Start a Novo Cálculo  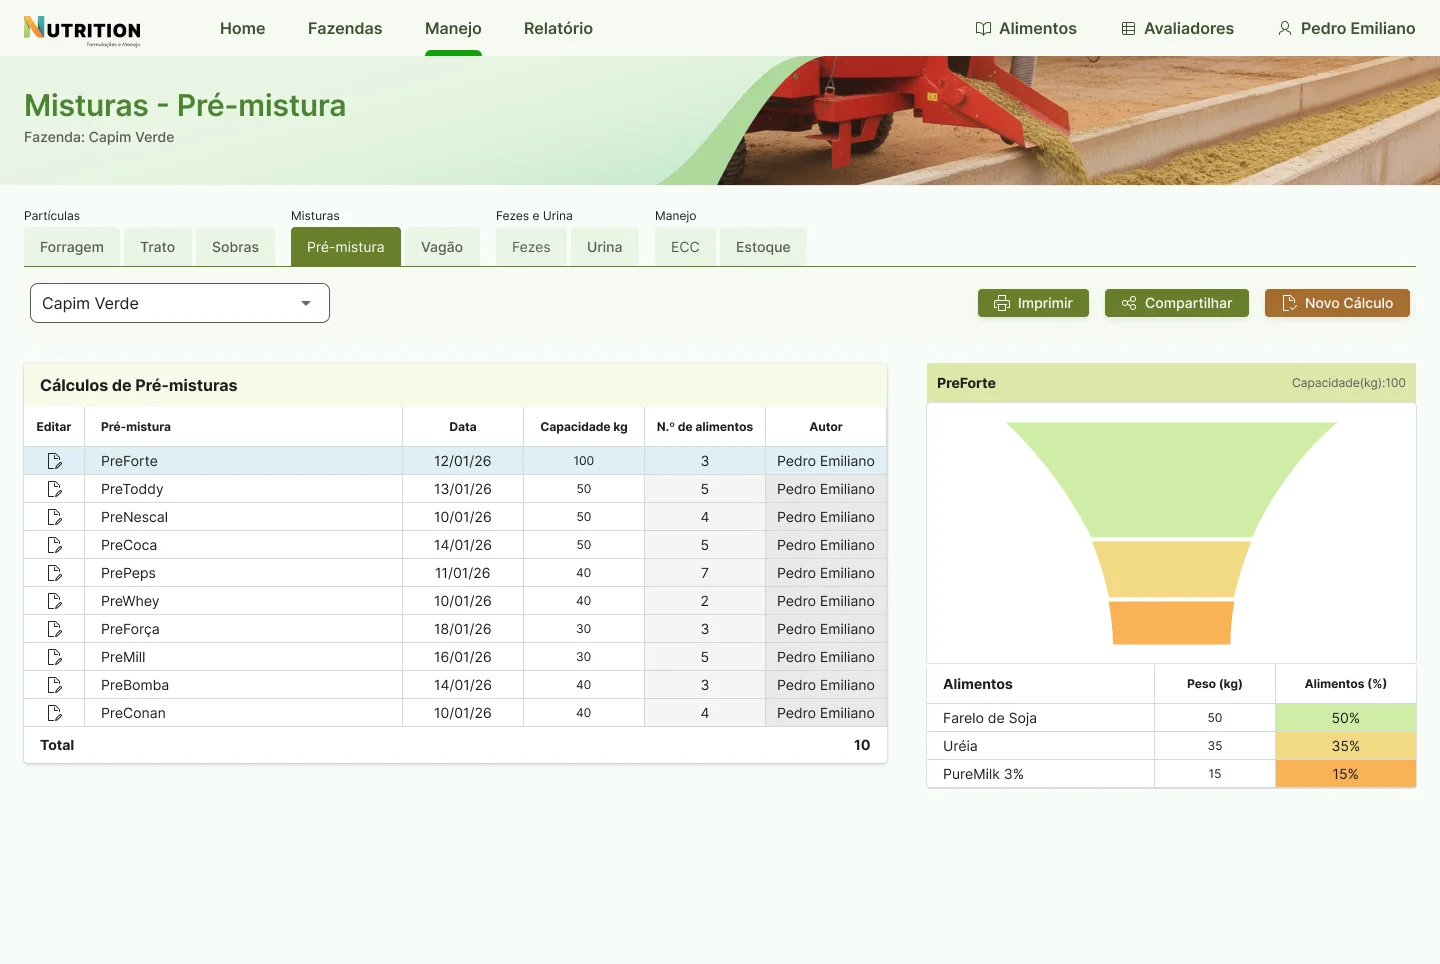[x=1337, y=303]
